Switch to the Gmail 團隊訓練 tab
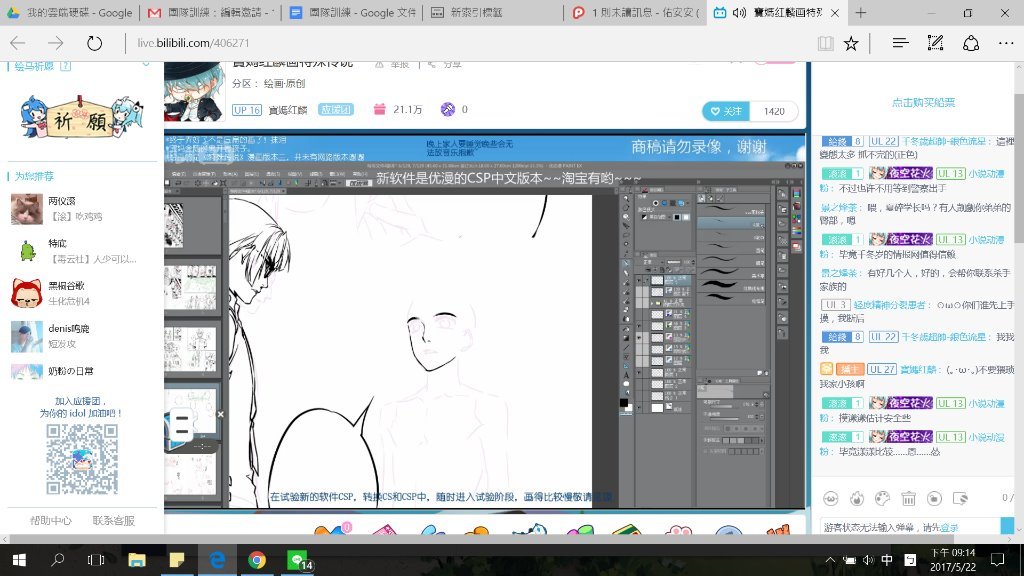Image resolution: width=1024 pixels, height=576 pixels. pyautogui.click(x=211, y=12)
